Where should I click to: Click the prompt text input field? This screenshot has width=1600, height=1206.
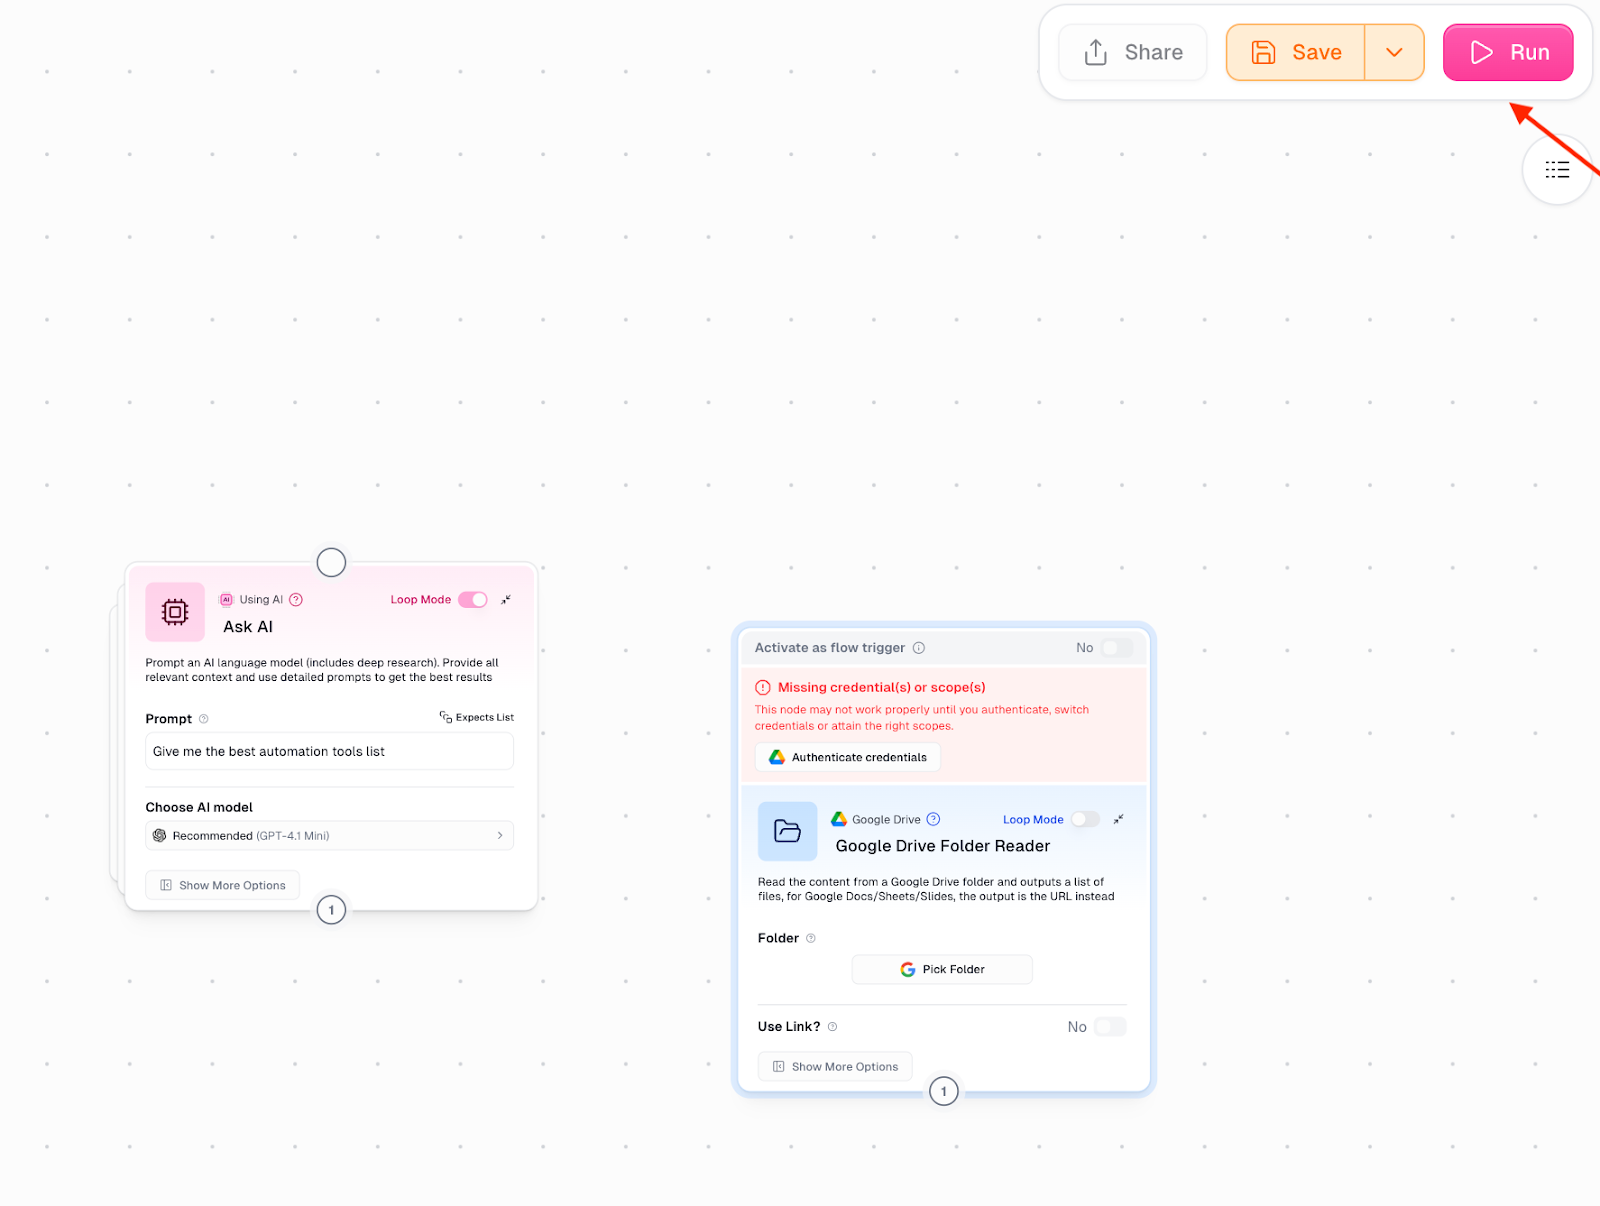pyautogui.click(x=329, y=751)
